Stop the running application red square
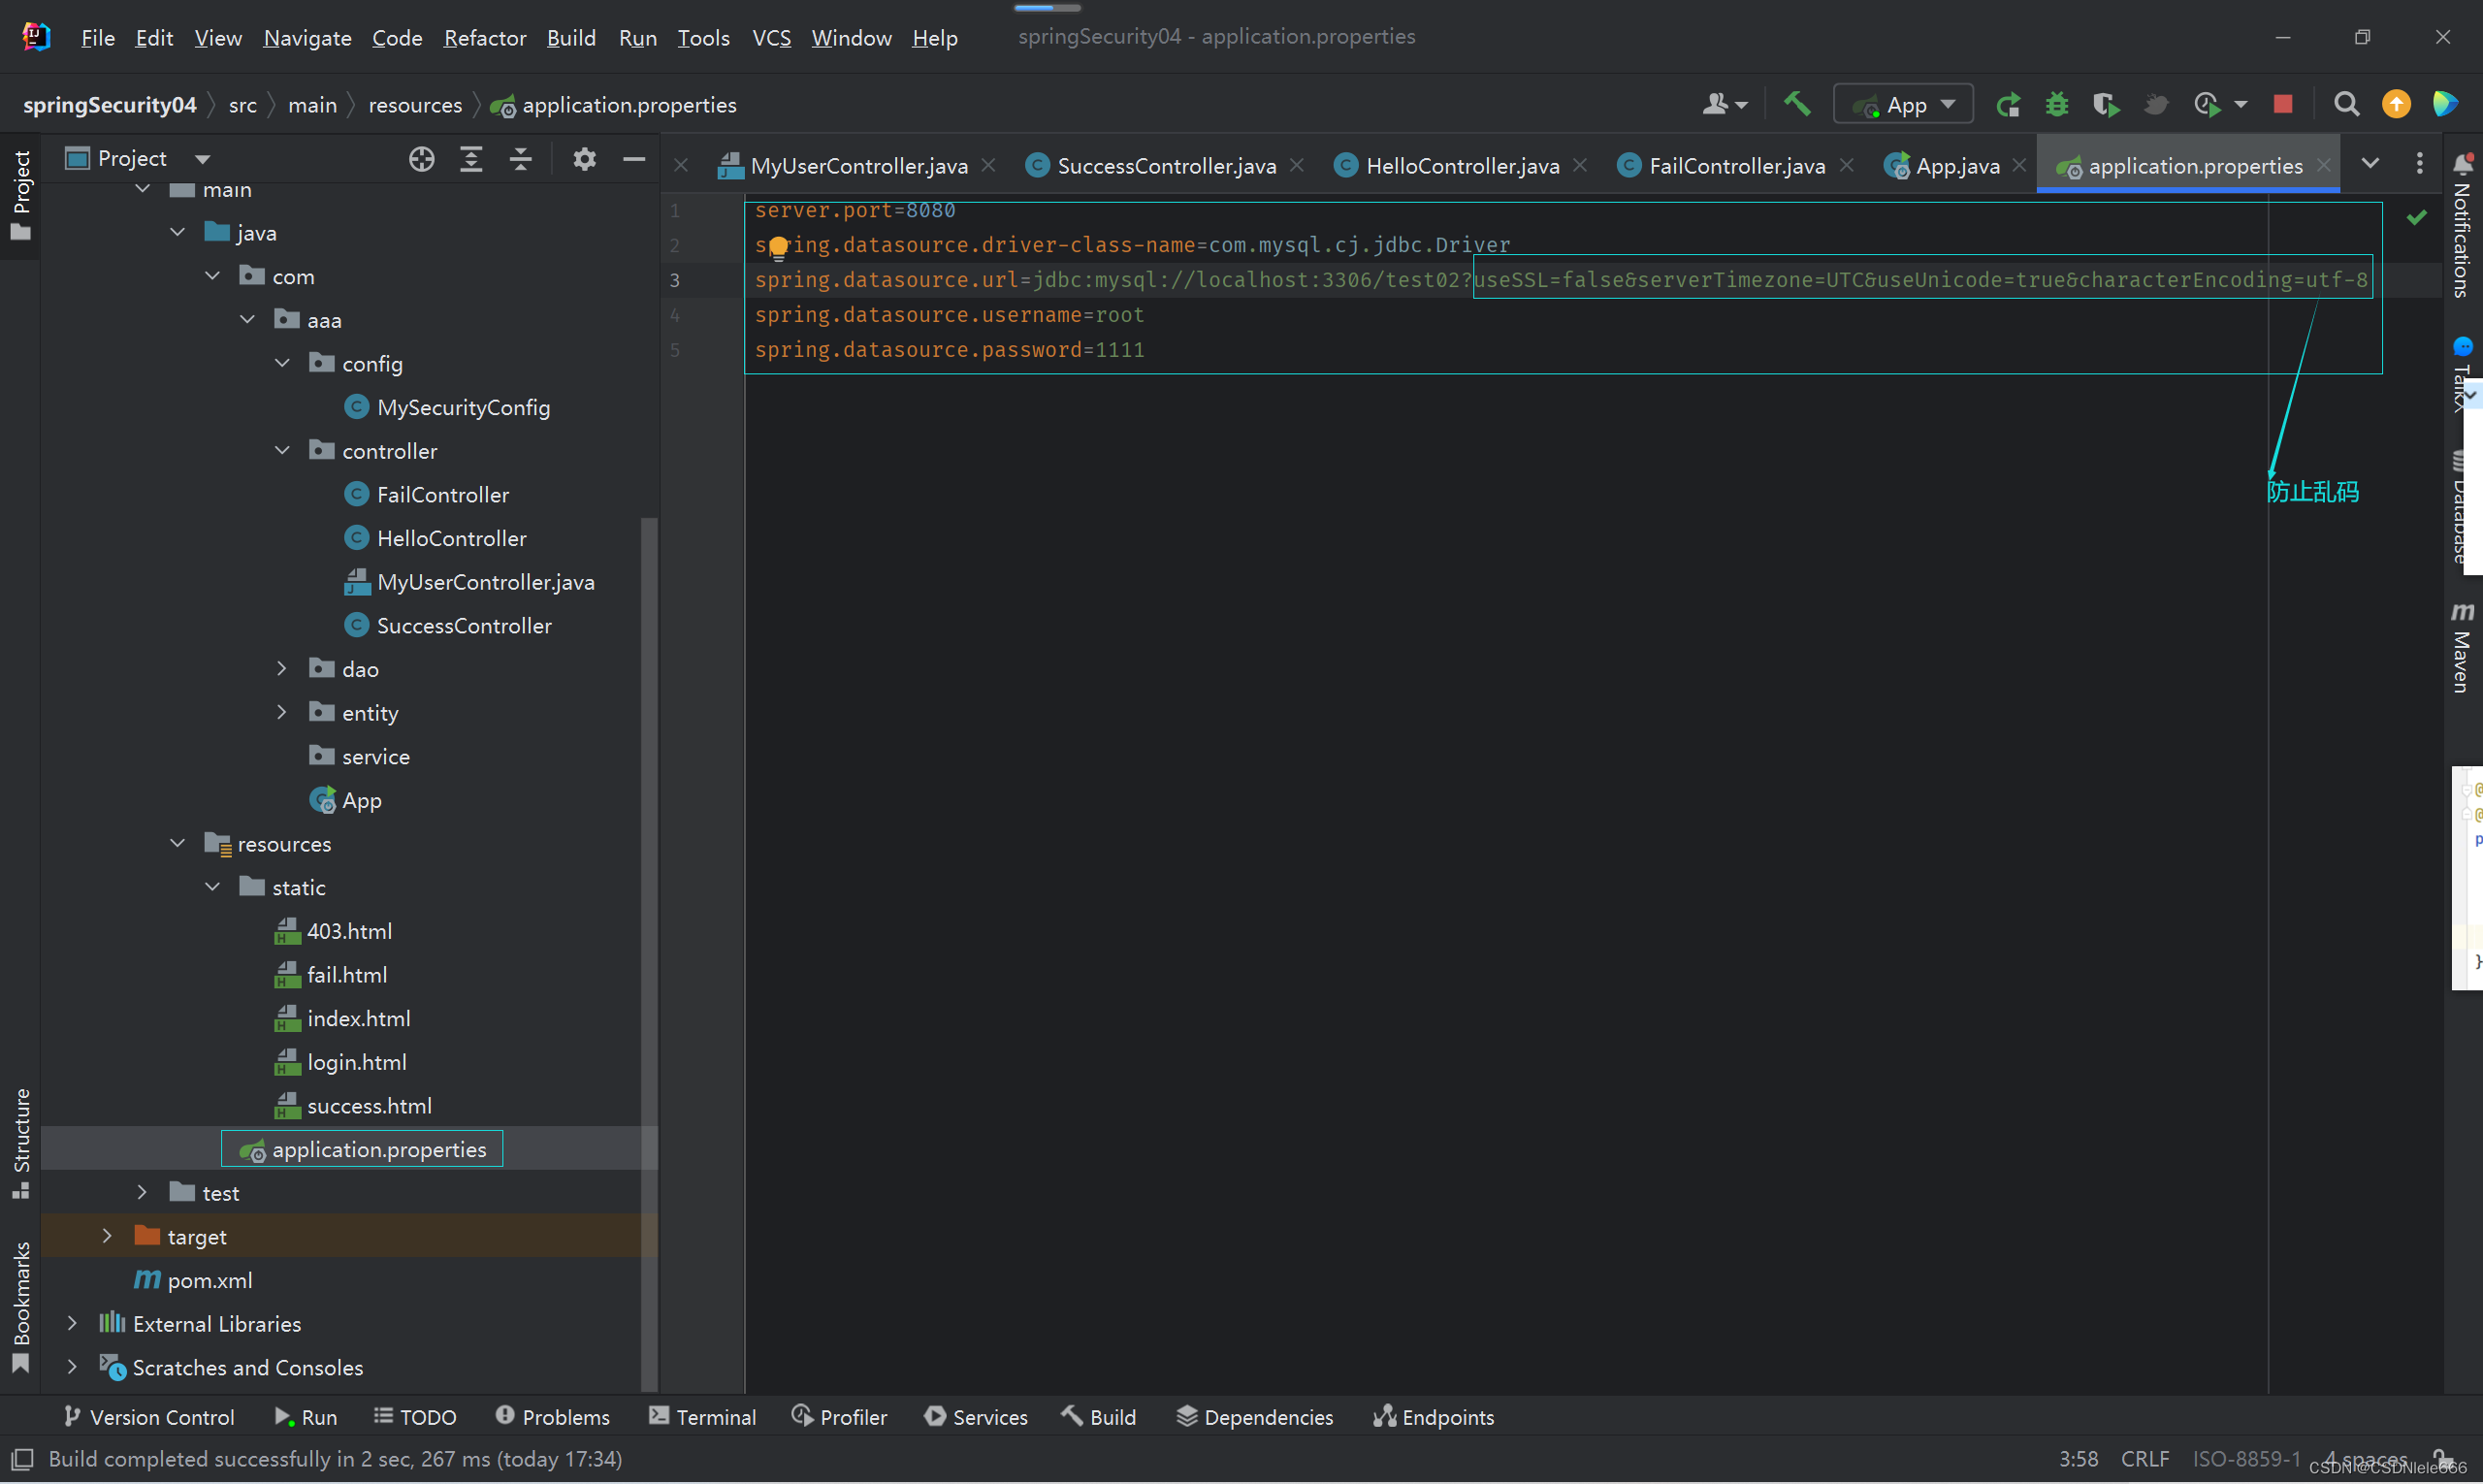Viewport: 2483px width, 1484px height. coord(2283,103)
